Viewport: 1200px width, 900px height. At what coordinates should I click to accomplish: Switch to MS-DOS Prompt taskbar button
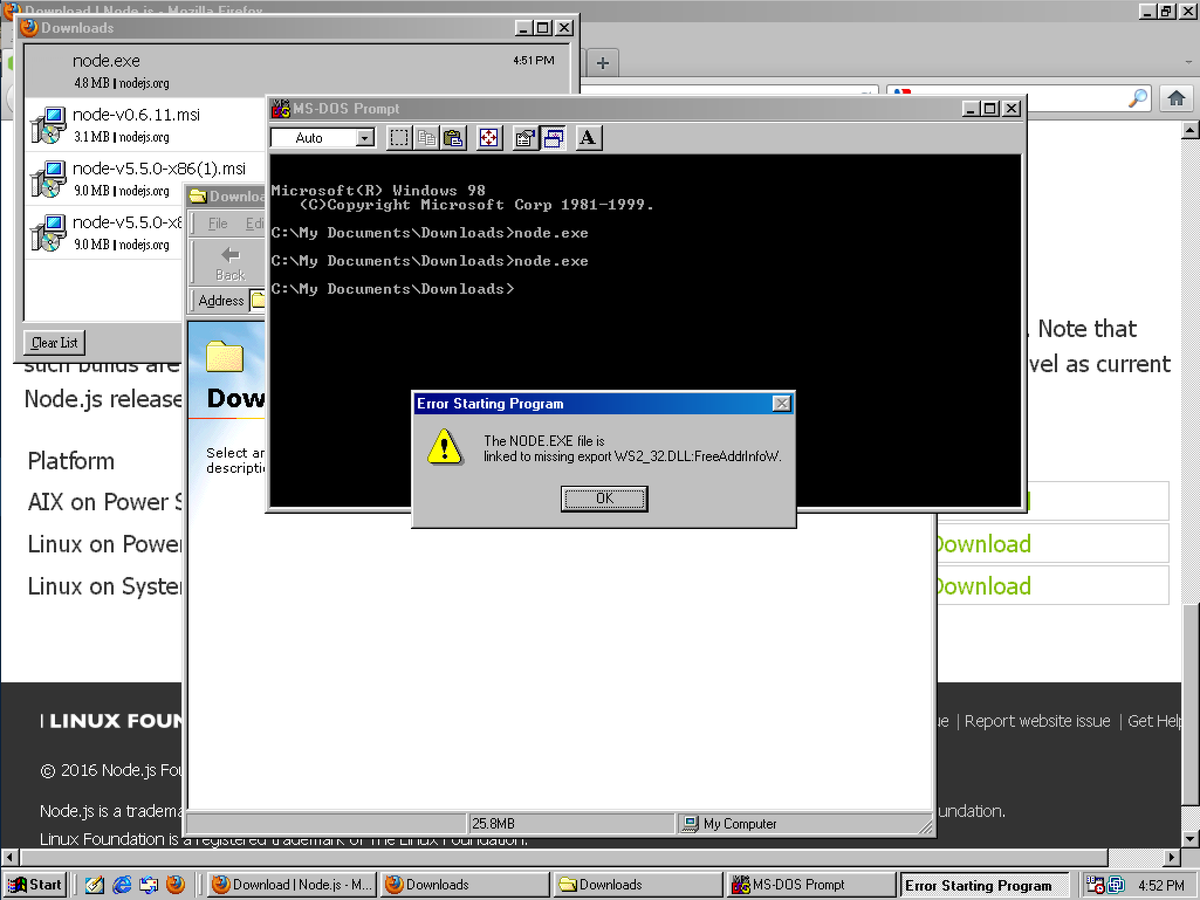tap(811, 884)
